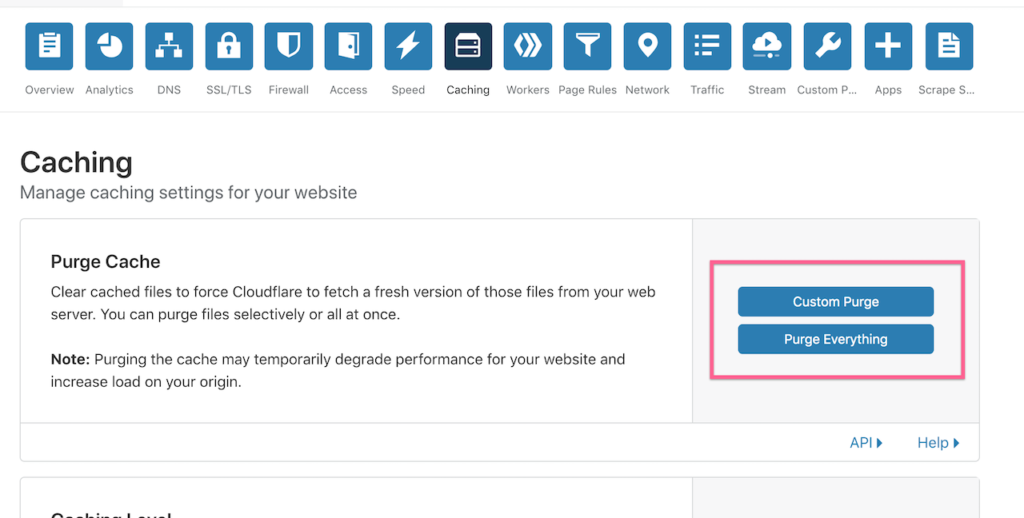Open the Stream cloud play icon
Screen dimensions: 1024x518
coord(767,46)
